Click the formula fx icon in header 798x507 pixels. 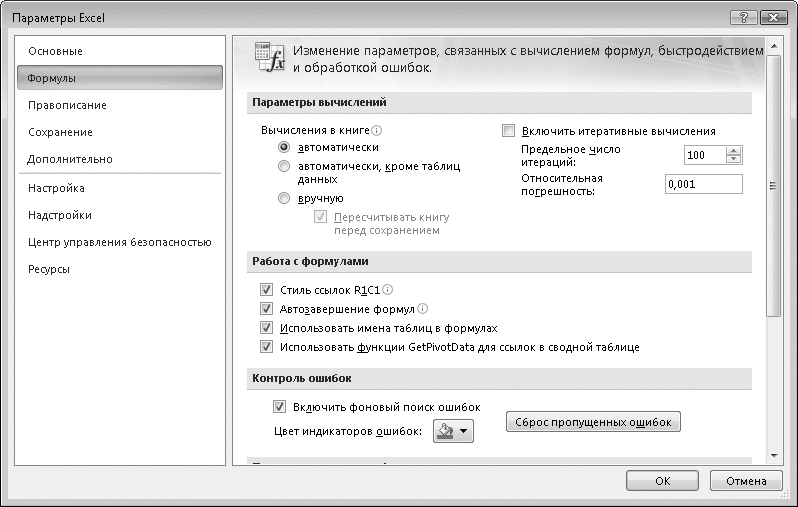270,57
